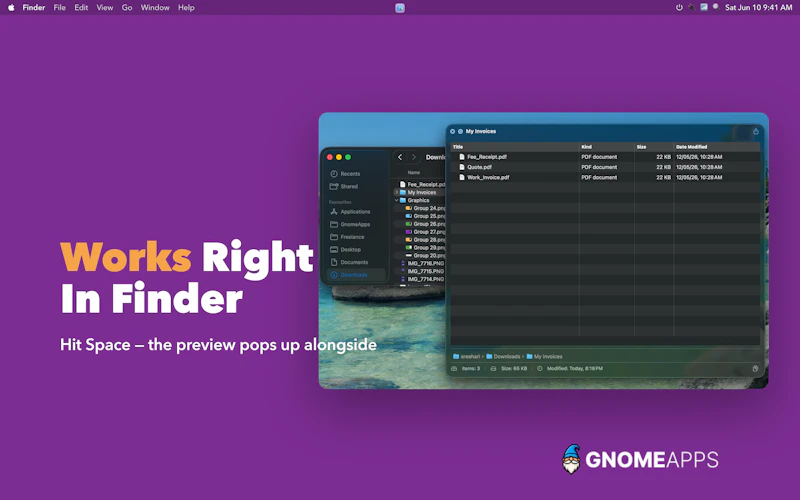Select the Graphics folder row
This screenshot has width=800, height=500.
coord(419,201)
